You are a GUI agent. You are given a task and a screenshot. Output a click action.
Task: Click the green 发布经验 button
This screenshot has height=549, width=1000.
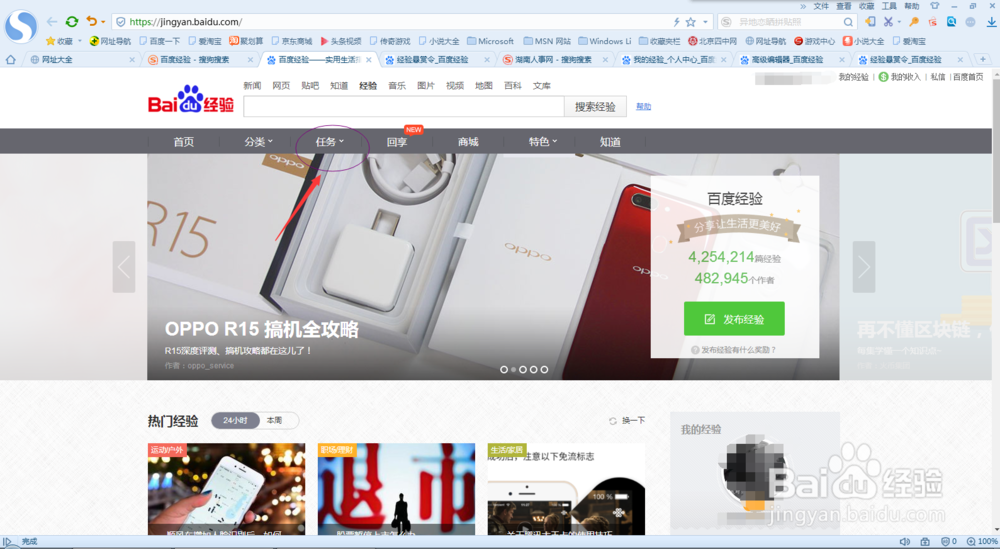[734, 319]
